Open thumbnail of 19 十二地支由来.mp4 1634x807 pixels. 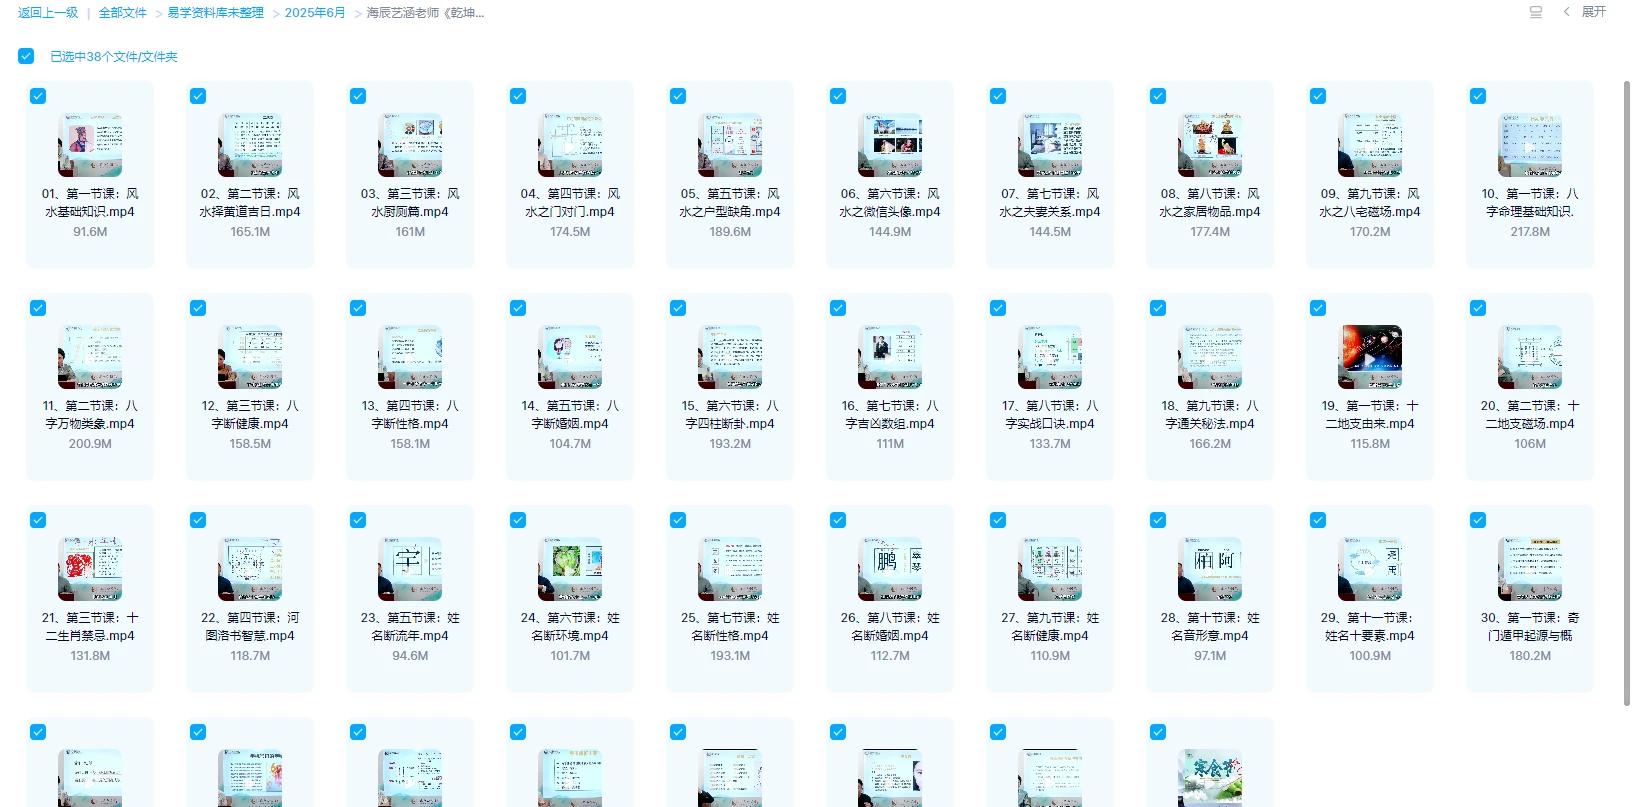[x=1370, y=357]
